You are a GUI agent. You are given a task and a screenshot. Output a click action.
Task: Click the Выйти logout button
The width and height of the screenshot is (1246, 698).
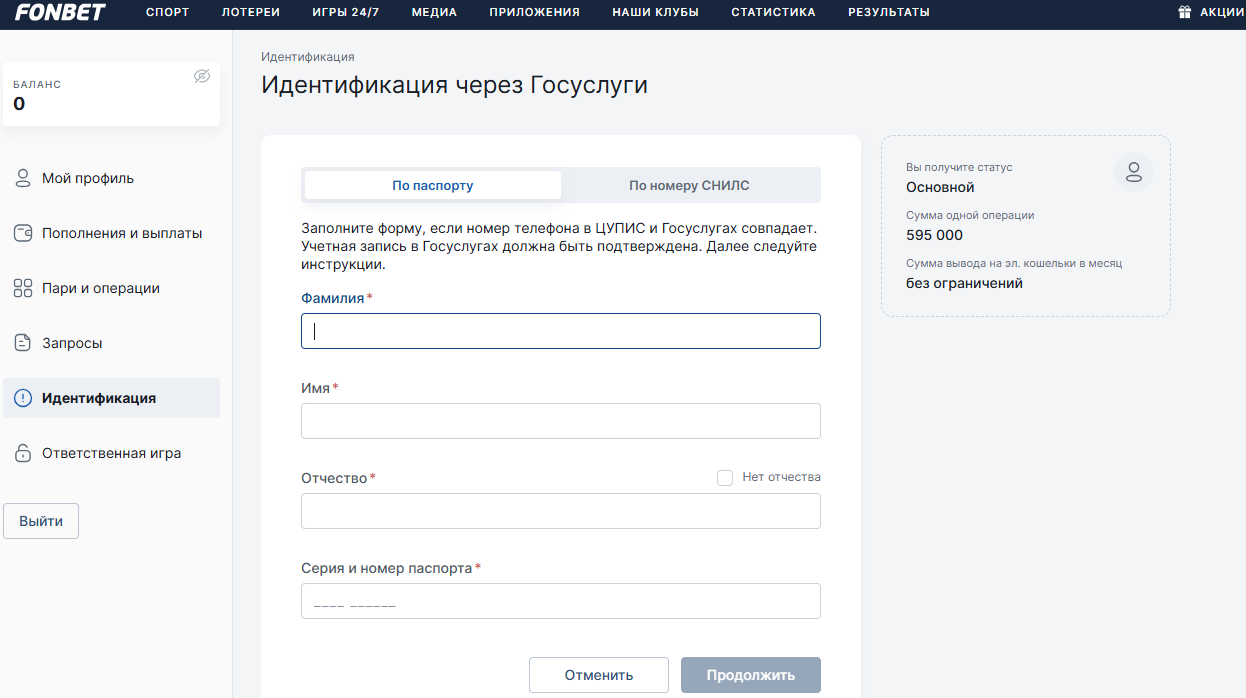[41, 521]
